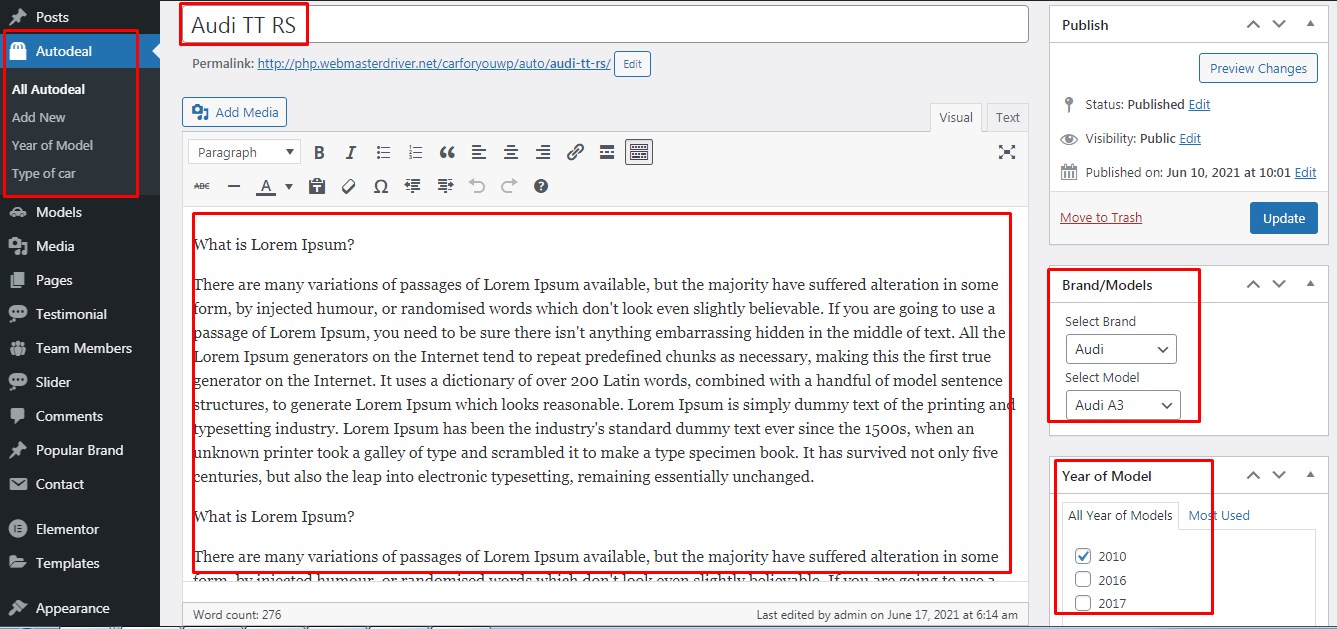The height and width of the screenshot is (629, 1337).
Task: Open the Select Model dropdown
Action: tap(1123, 405)
